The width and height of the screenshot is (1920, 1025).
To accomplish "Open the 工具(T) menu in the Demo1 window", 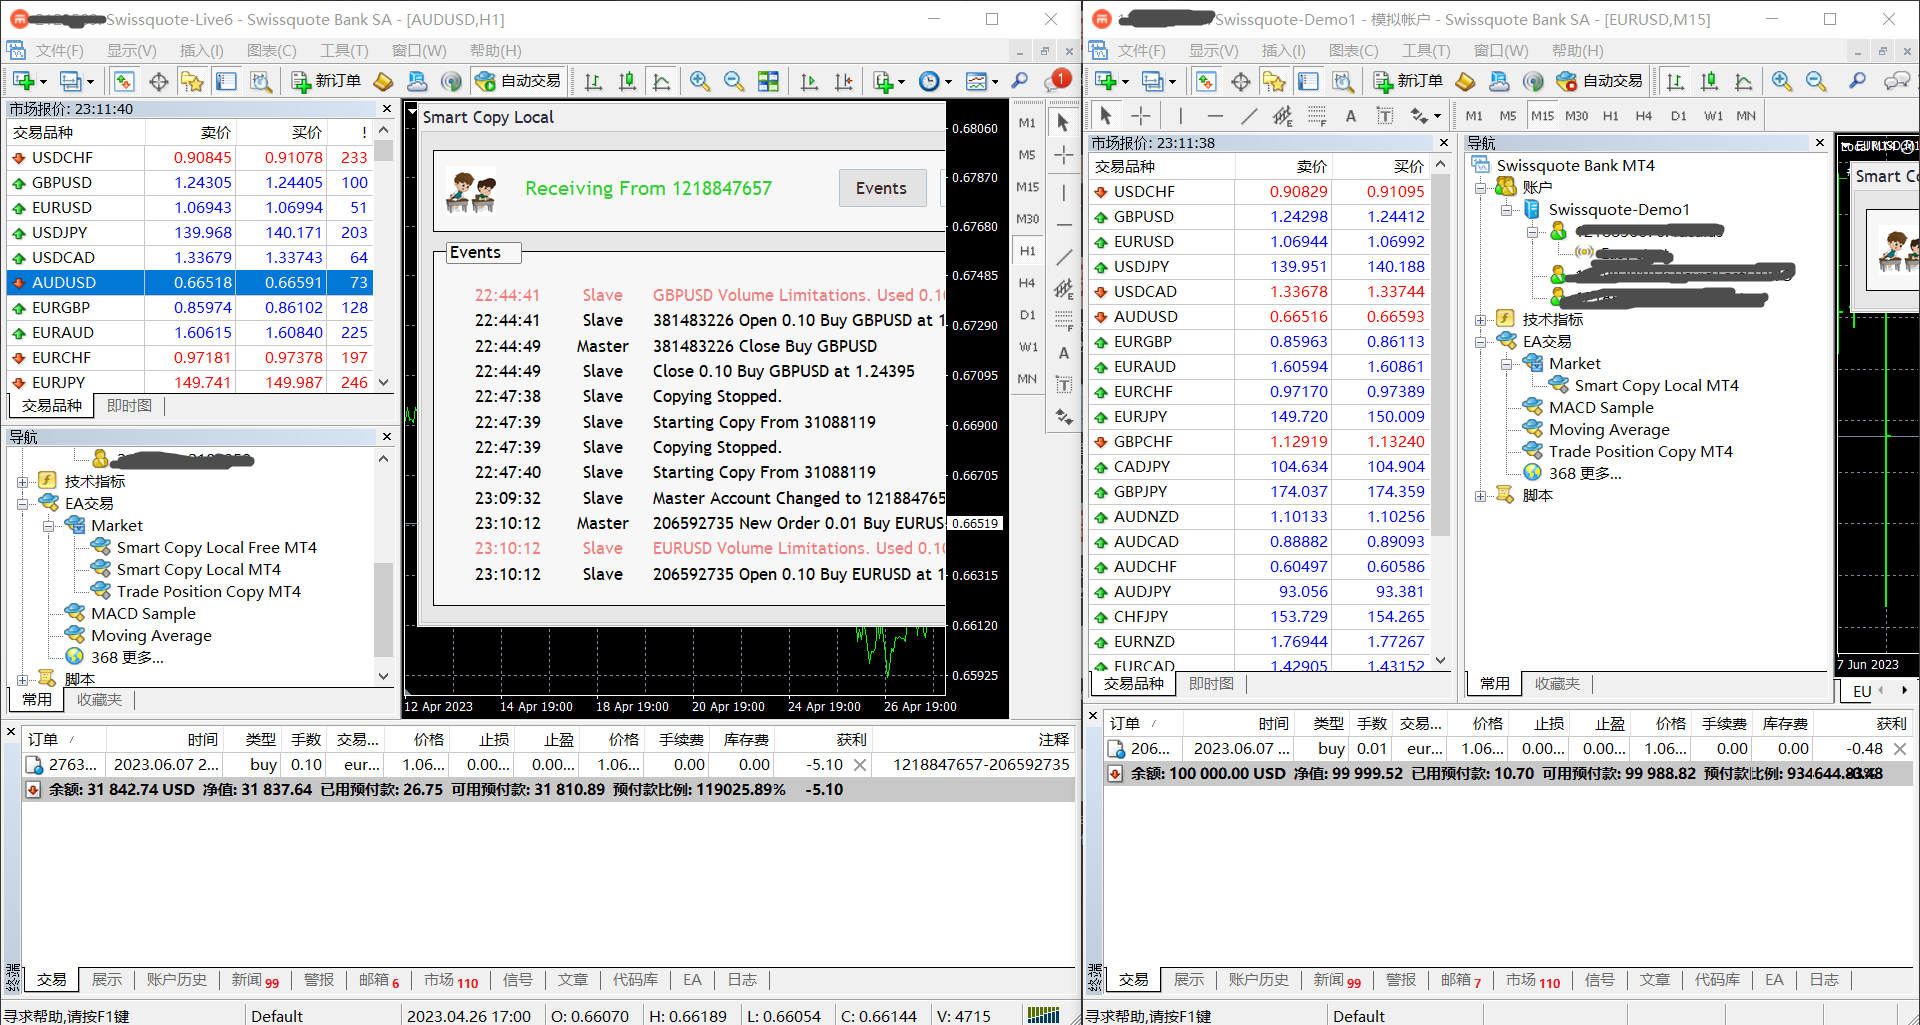I will tap(1426, 51).
